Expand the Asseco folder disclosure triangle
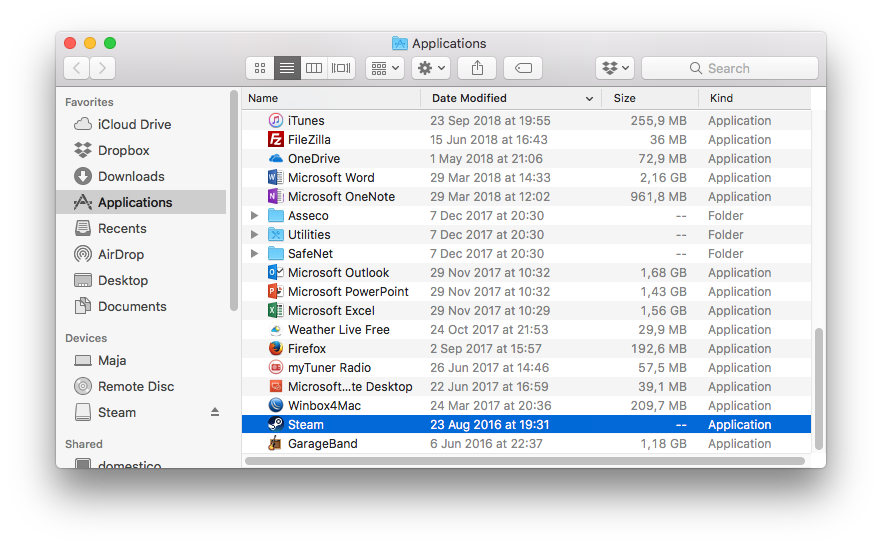This screenshot has width=882, height=548. point(255,216)
